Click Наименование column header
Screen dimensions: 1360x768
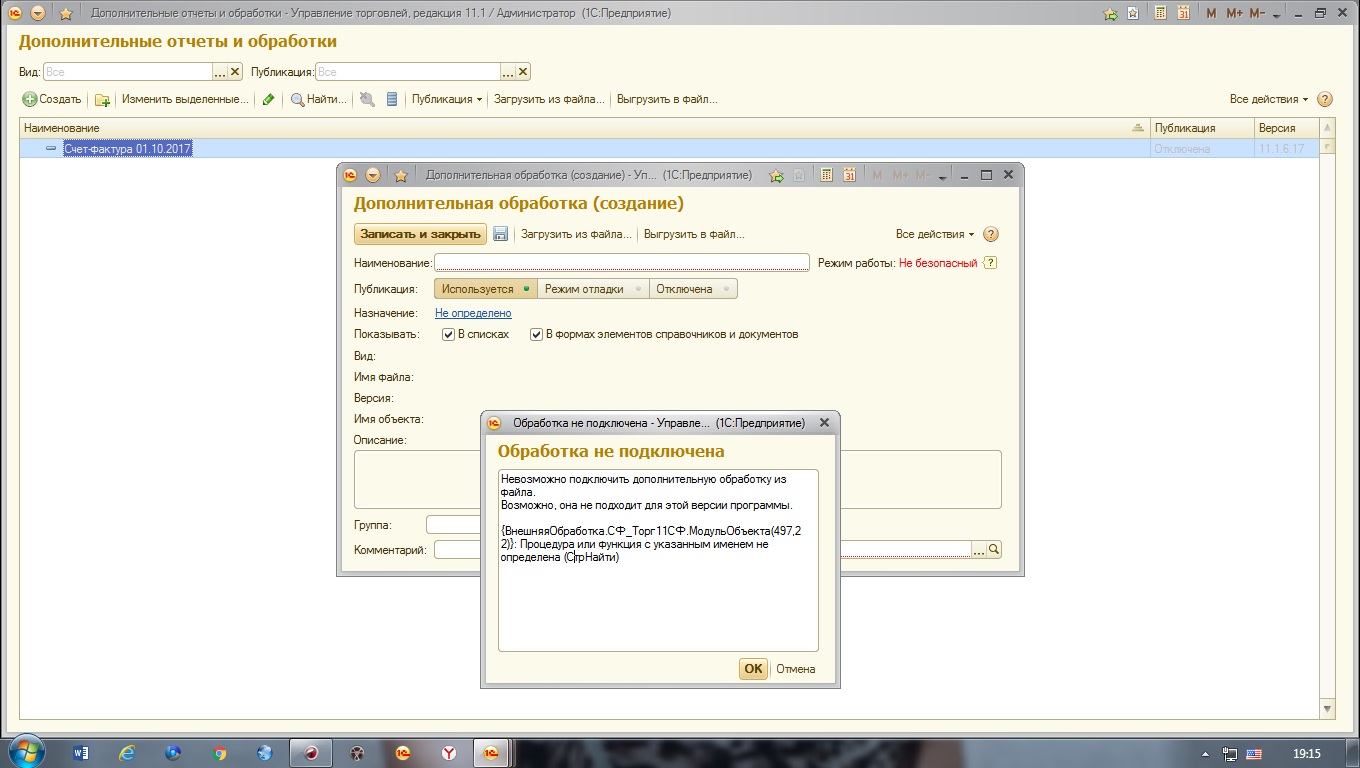tap(584, 128)
